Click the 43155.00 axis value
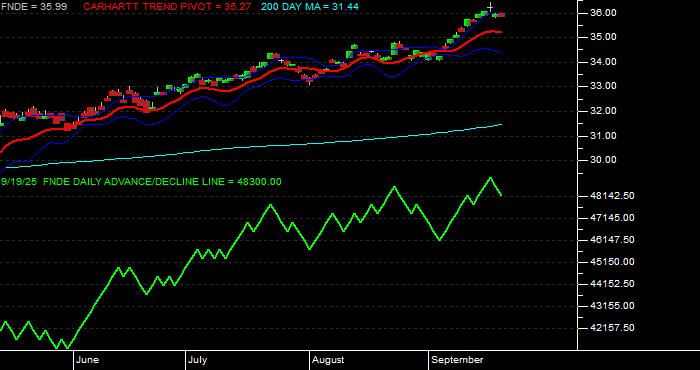This screenshot has height=370, width=700. [612, 306]
